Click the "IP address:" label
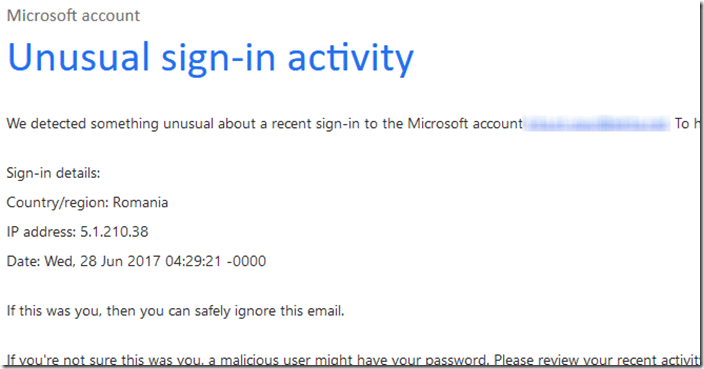Image resolution: width=704 pixels, height=369 pixels. coord(41,232)
